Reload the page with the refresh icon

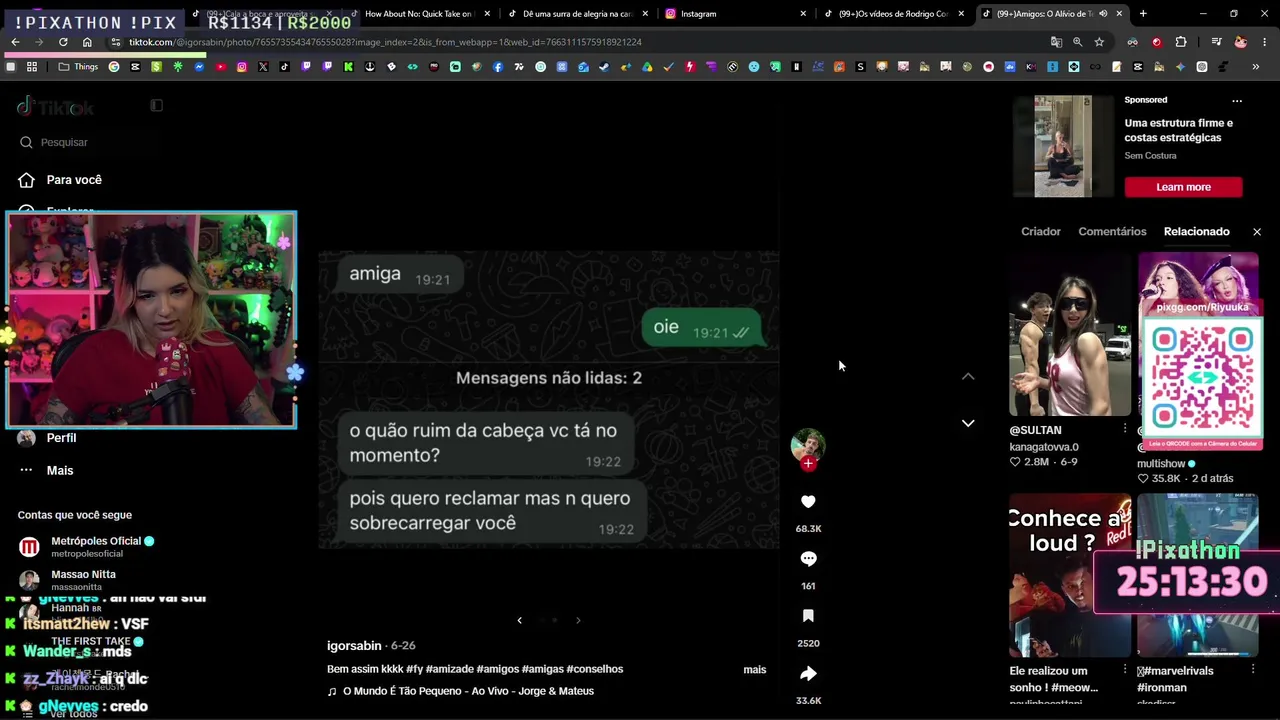[63, 42]
